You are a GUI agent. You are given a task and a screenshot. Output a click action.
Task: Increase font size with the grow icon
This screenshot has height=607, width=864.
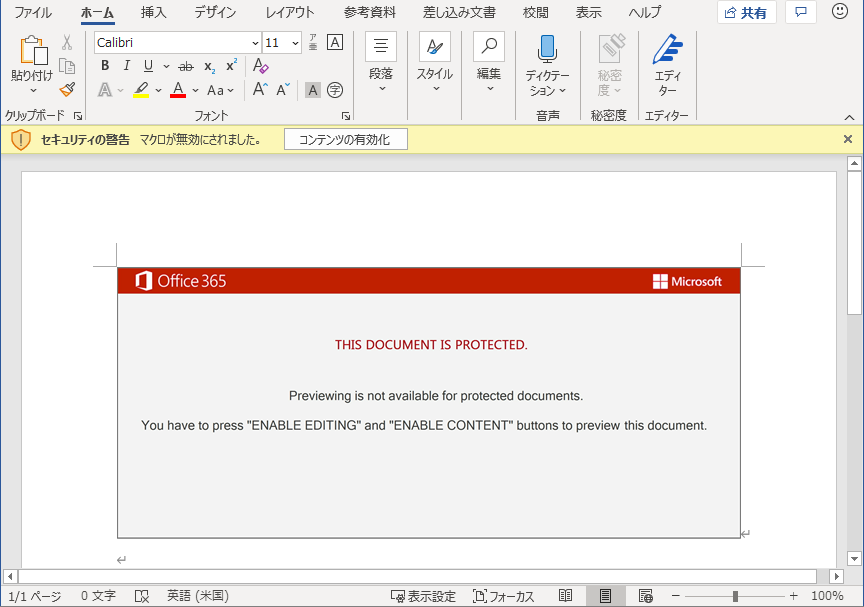point(260,90)
